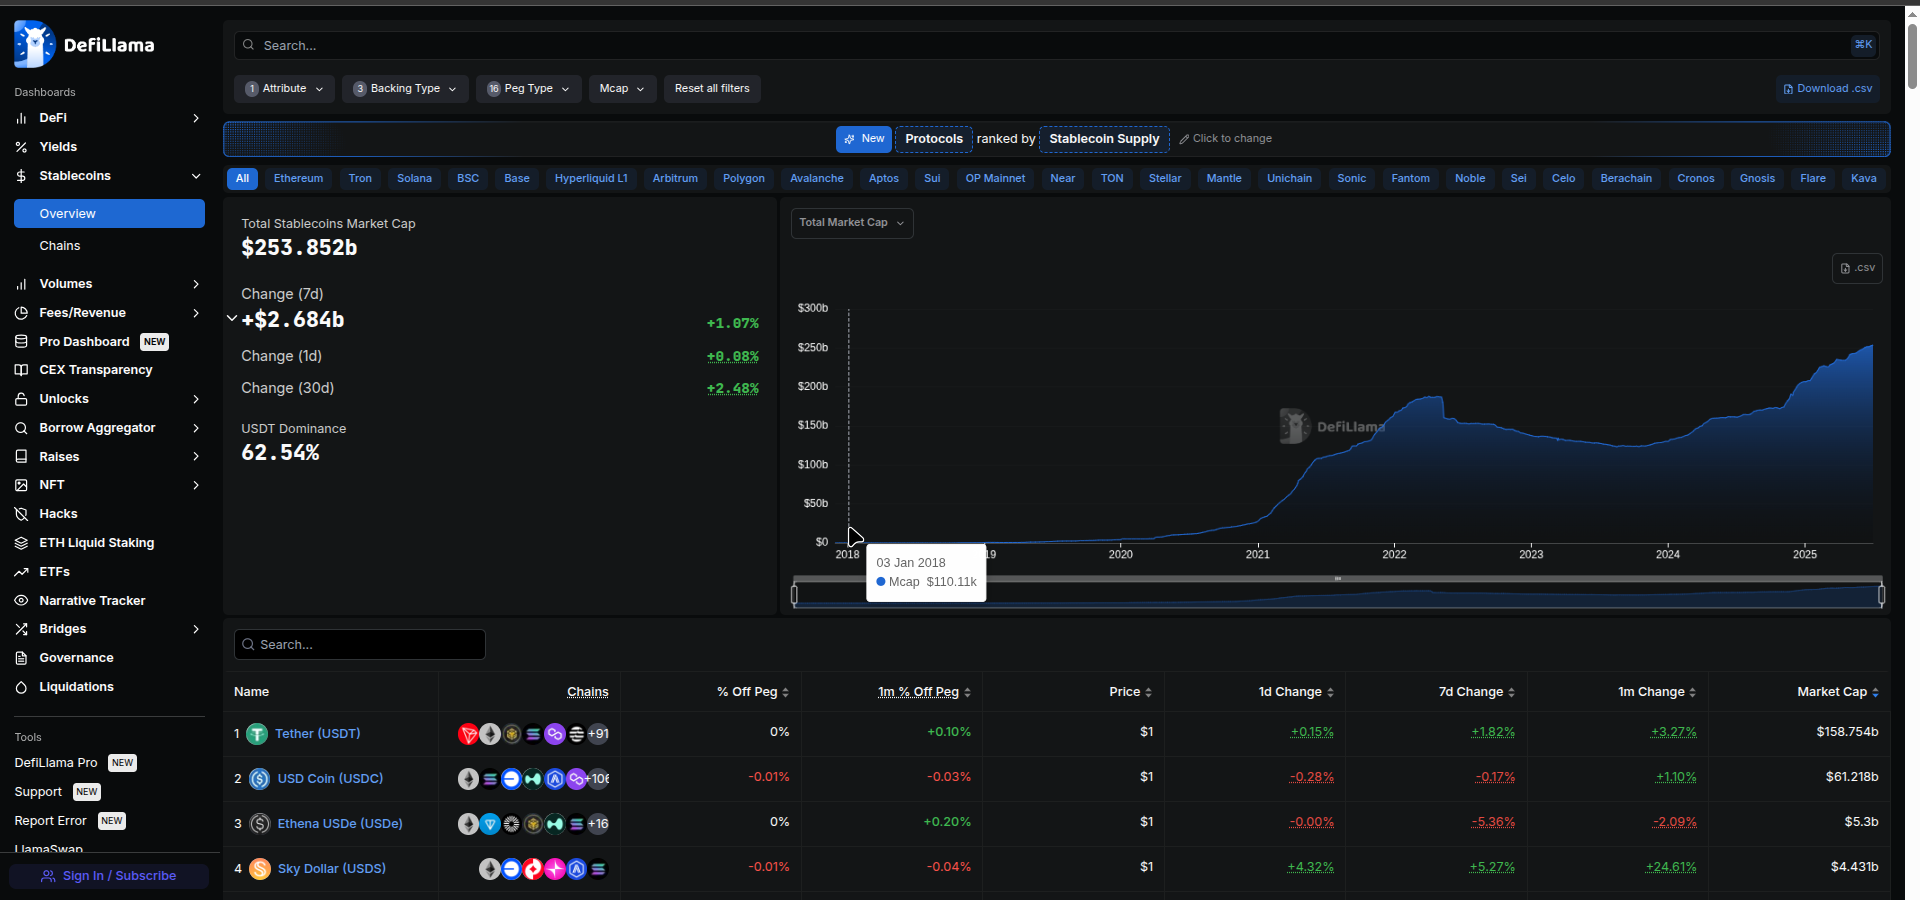Sort table by Market Cap column
This screenshot has width=1920, height=900.
pos(1837,692)
